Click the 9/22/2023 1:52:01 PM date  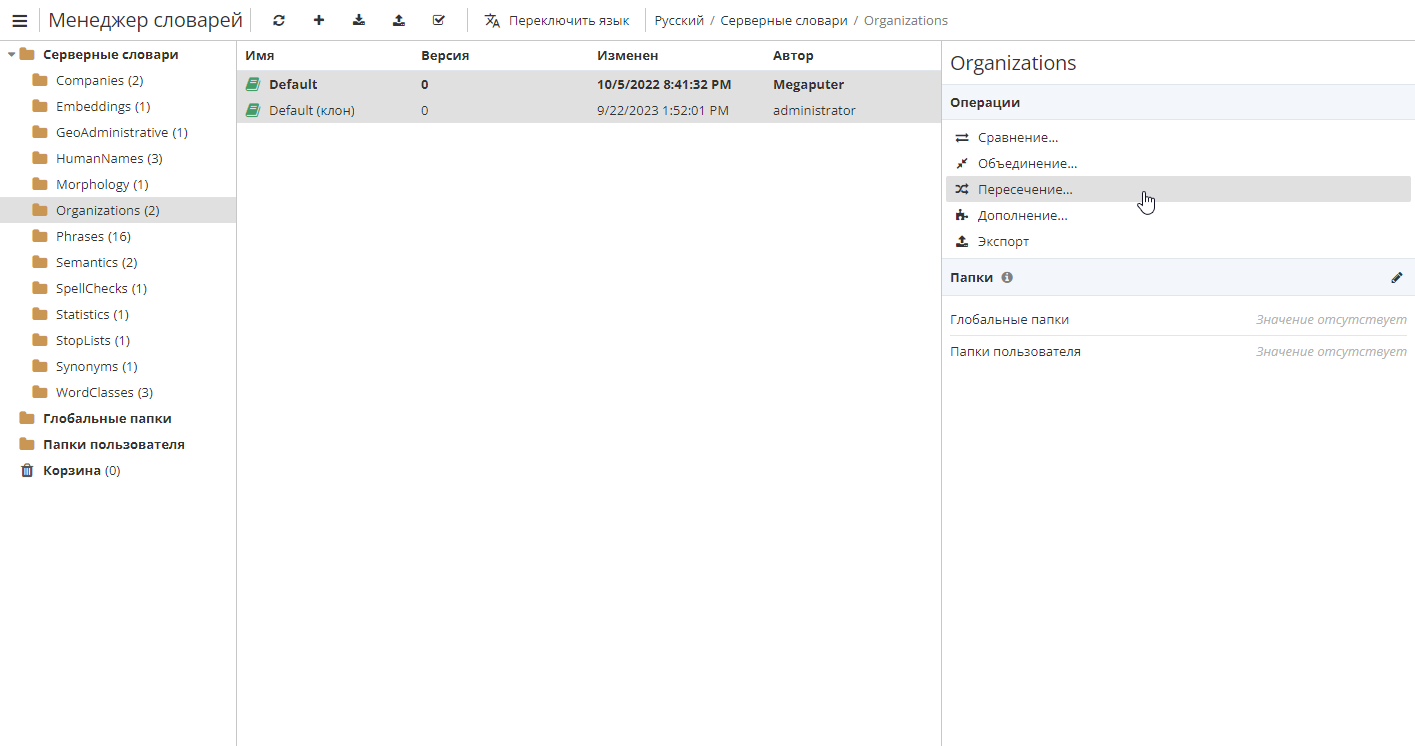663,110
